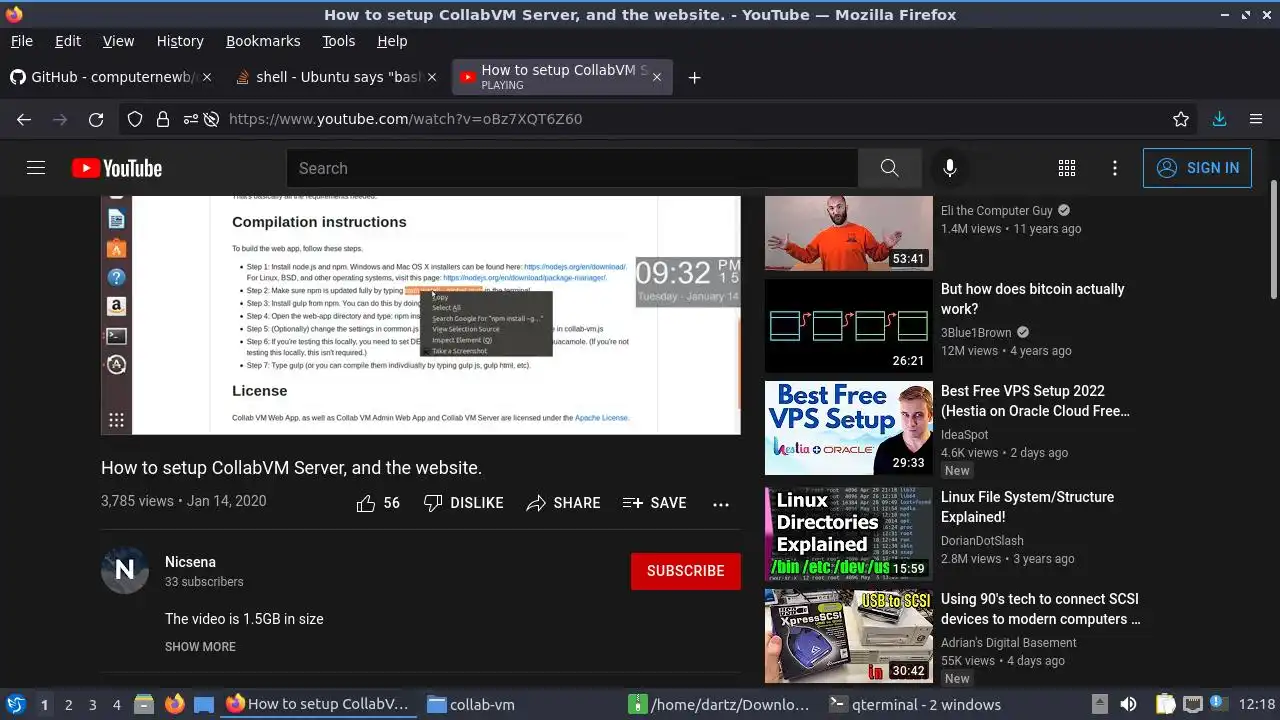Open the tracking protection shield icon
Screen dimensions: 1280x720
135,119
